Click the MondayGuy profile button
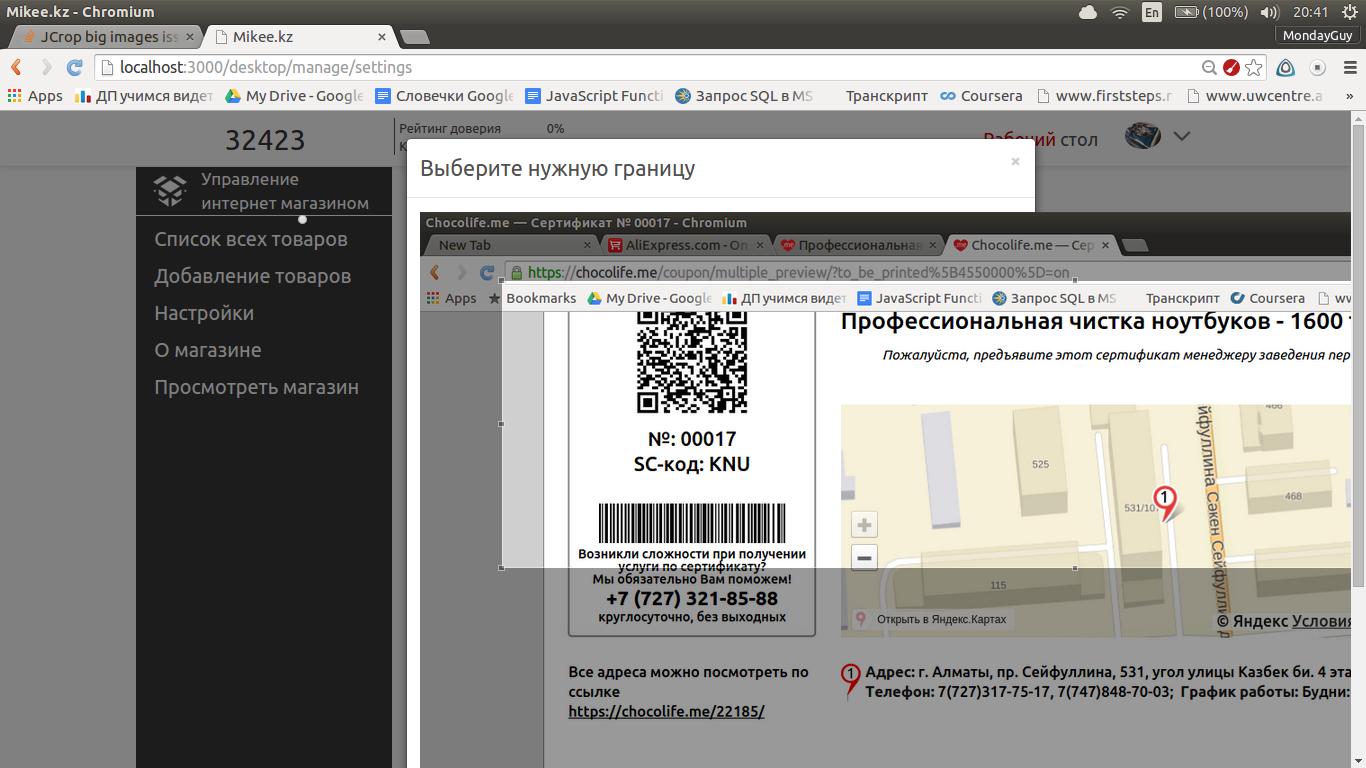Viewport: 1366px width, 768px height. pyautogui.click(x=1317, y=36)
